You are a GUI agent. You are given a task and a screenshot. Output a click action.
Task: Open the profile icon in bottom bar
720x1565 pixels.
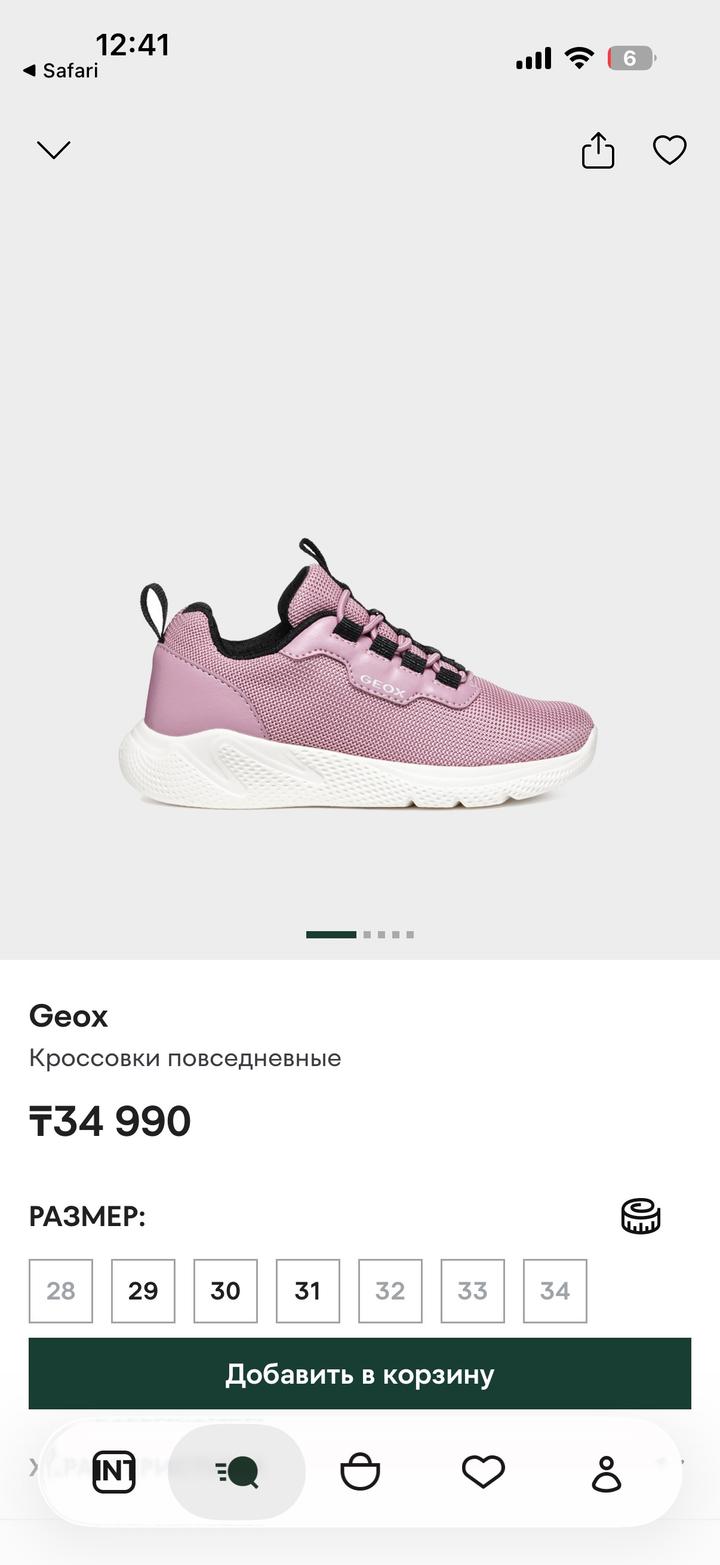pos(607,1473)
